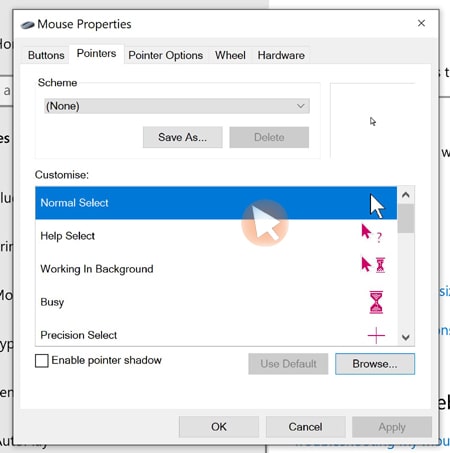Click the Help Select pink arrow question icon
This screenshot has height=453, width=450.
click(372, 233)
